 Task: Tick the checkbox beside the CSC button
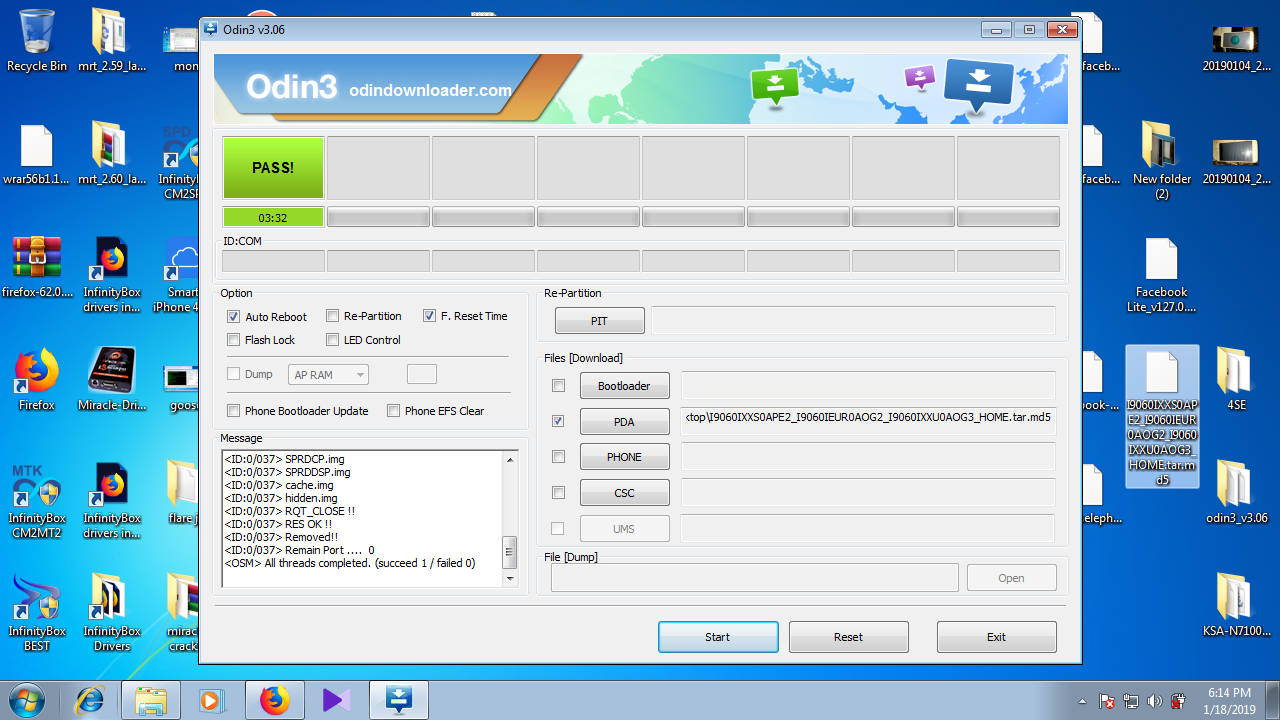point(558,493)
